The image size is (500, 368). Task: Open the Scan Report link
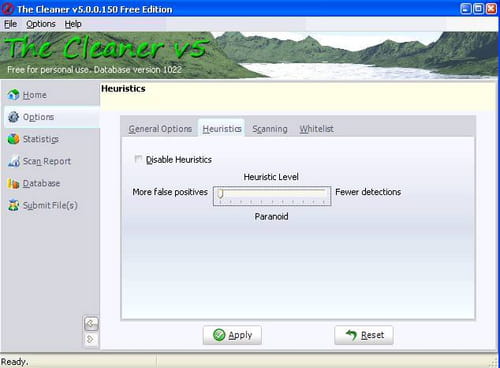tap(47, 161)
